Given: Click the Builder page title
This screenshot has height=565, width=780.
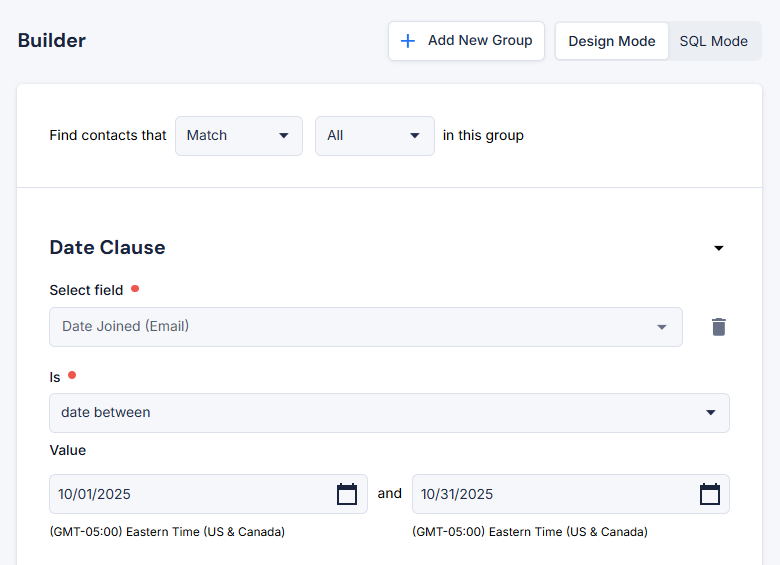Looking at the screenshot, I should coord(52,41).
